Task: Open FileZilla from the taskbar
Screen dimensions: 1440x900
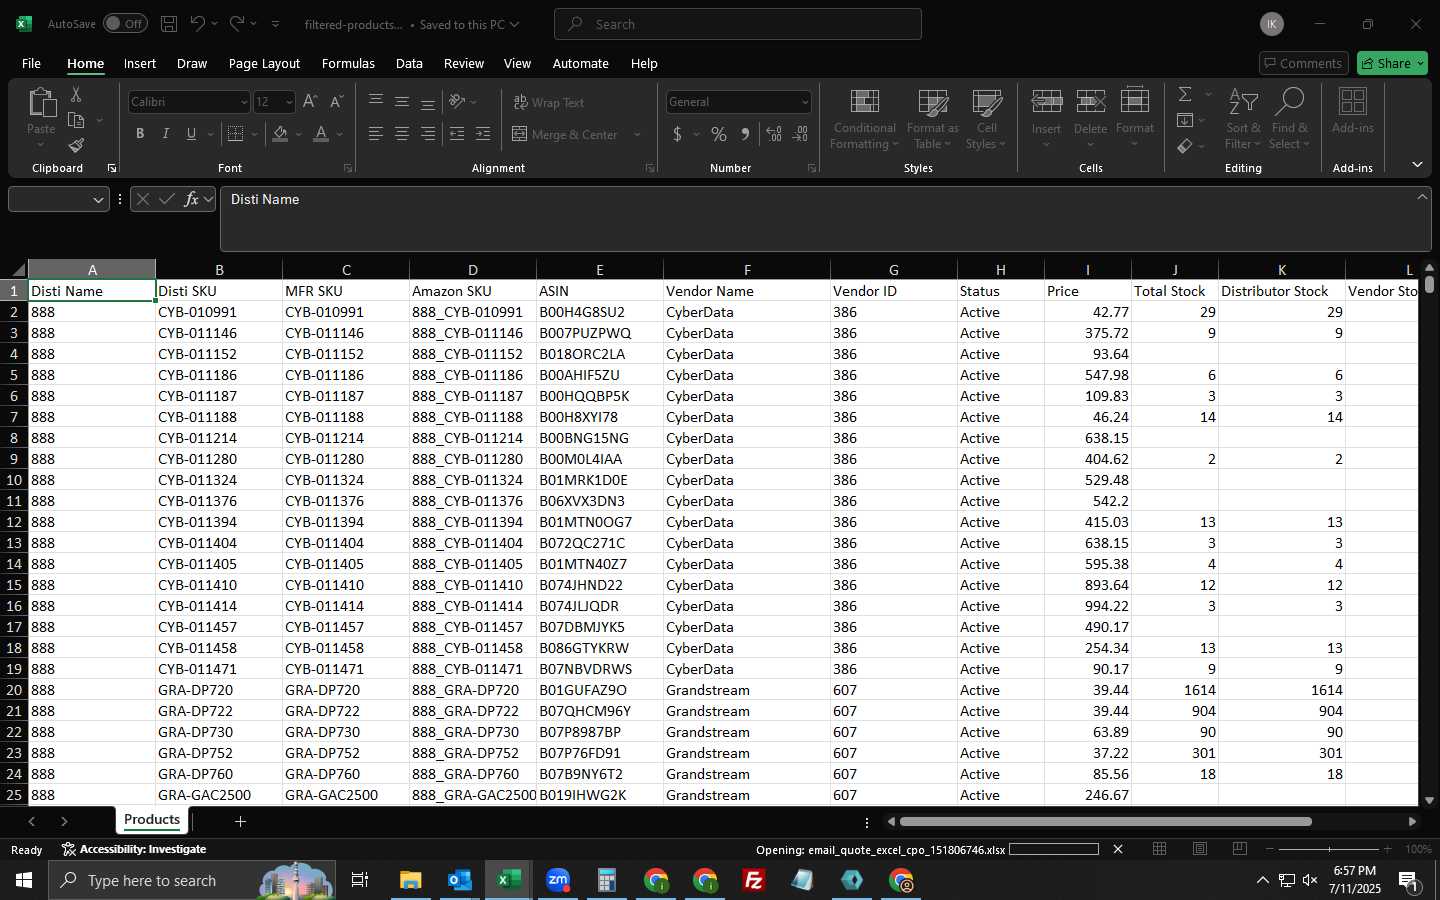Action: (754, 880)
